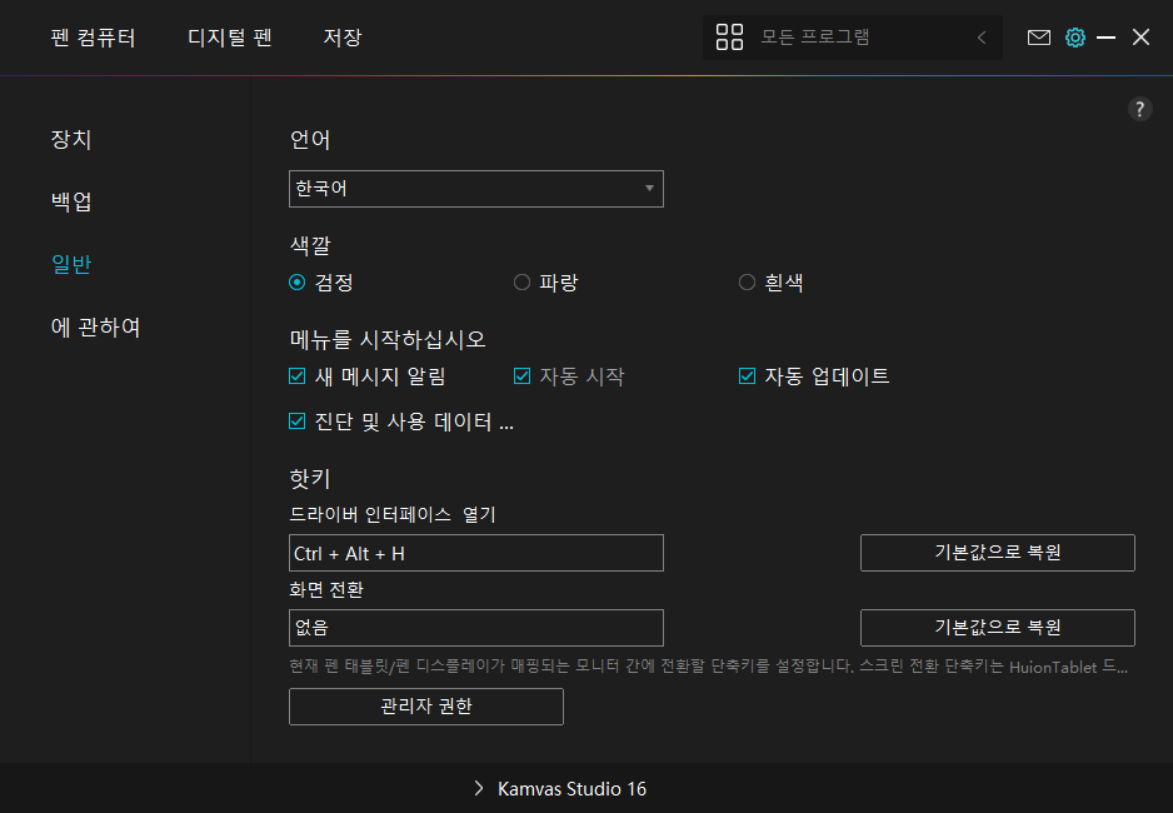Image resolution: width=1173 pixels, height=813 pixels.
Task: Minimize the driver window
Action: 1106,38
